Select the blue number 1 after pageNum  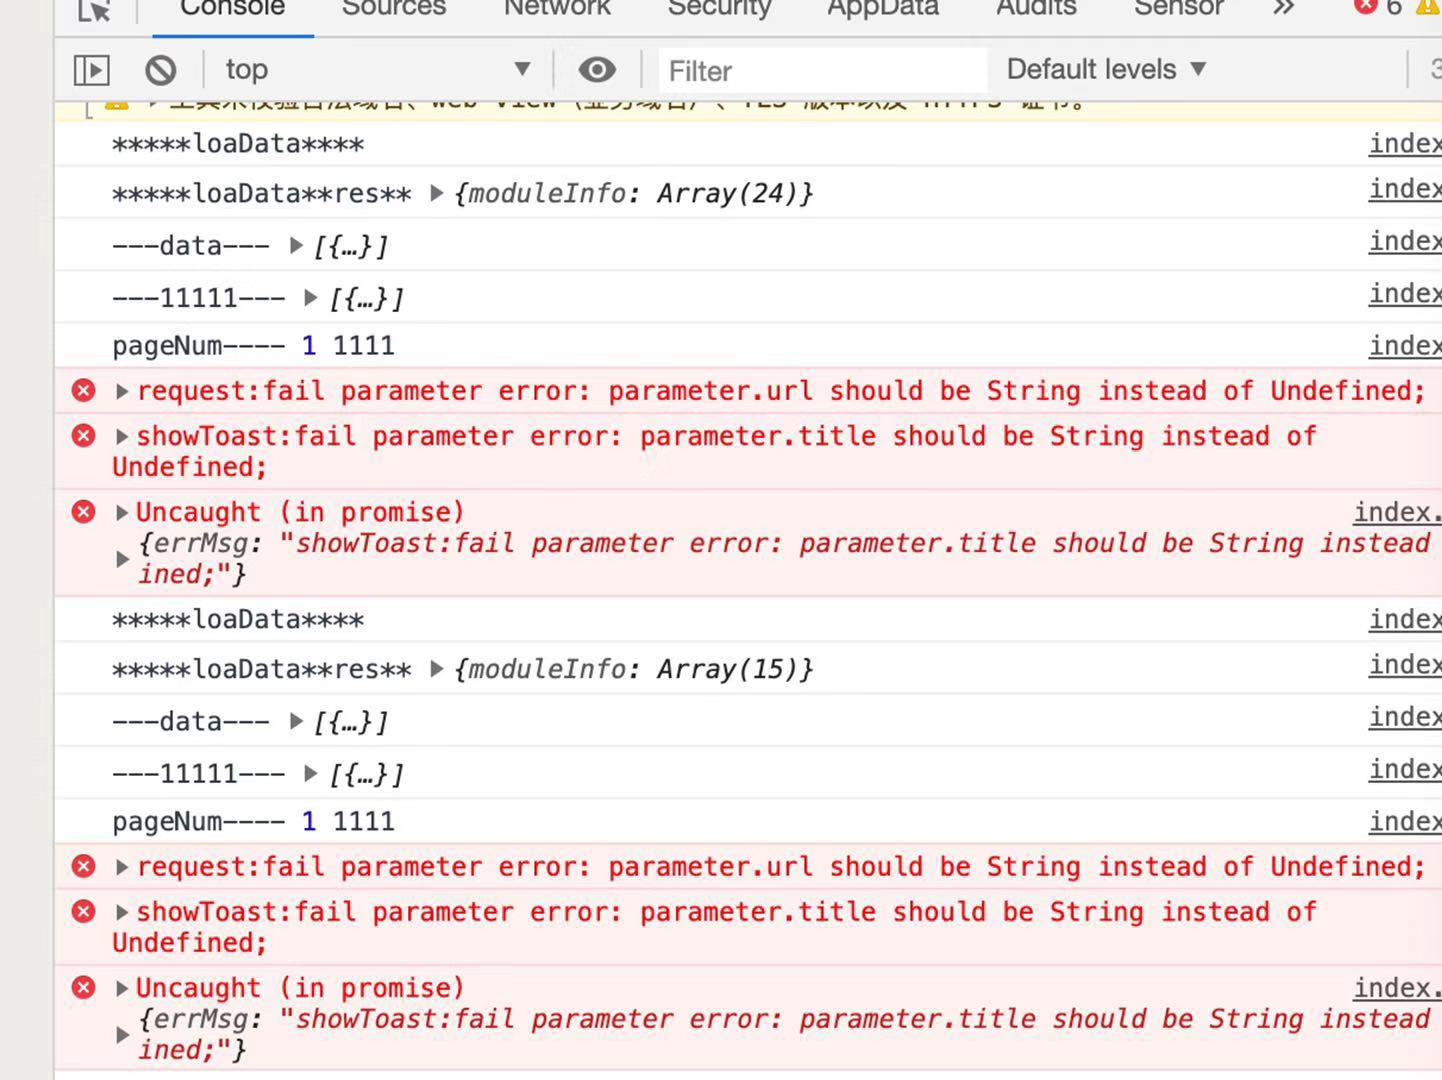[x=308, y=345]
